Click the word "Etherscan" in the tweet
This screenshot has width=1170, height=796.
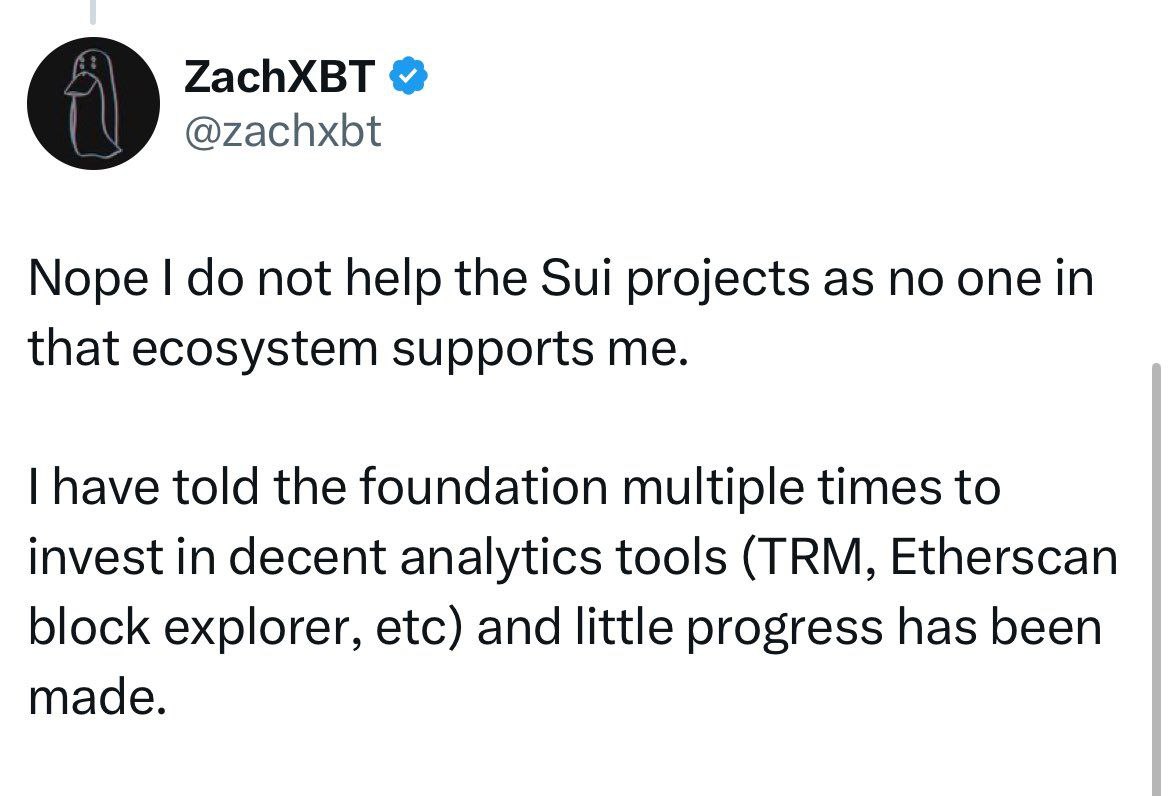click(1004, 557)
